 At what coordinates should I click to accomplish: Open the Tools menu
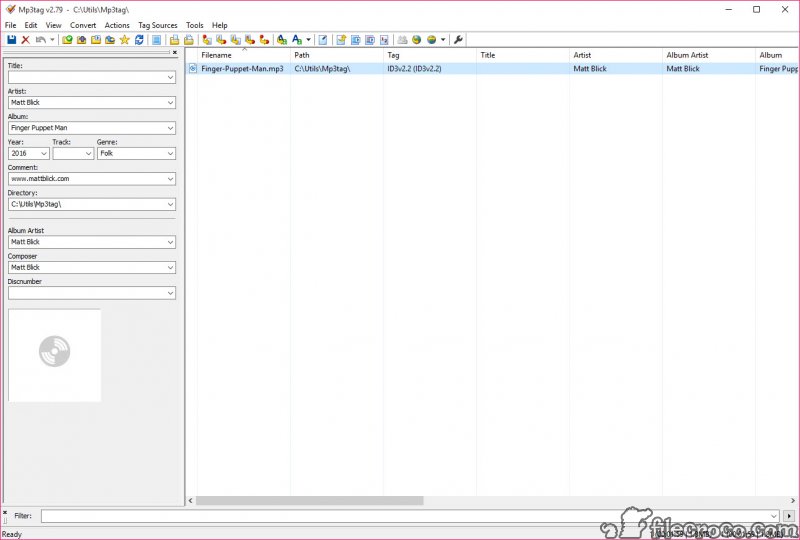tap(194, 25)
